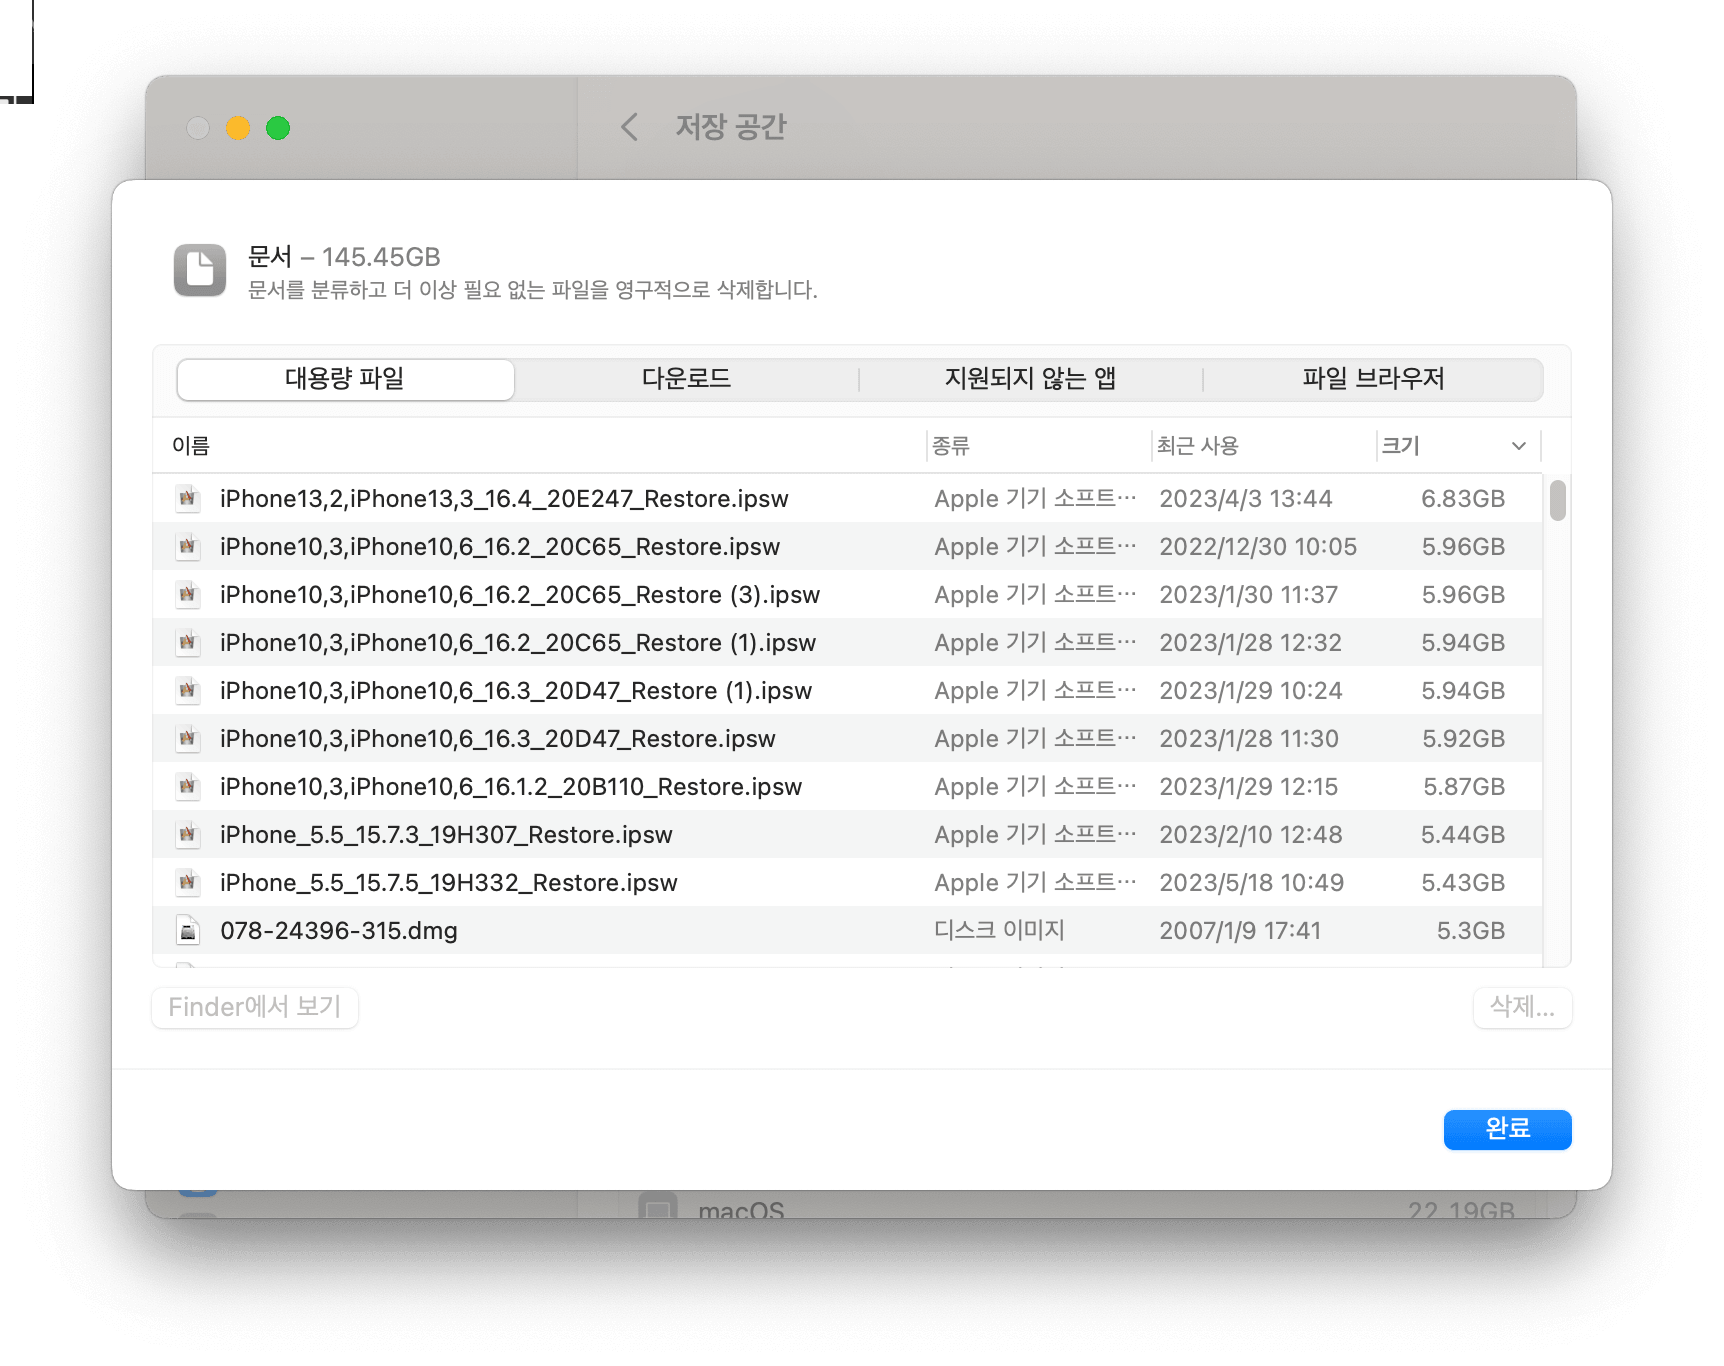
Task: Click file icon of 16.1.2_20B110 ipsw row
Action: (187, 786)
